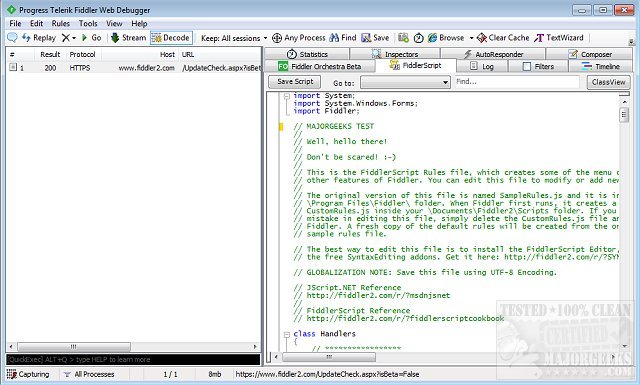This screenshot has width=640, height=385.
Task: Open the Keep: All sessions dropdown
Action: click(234, 38)
